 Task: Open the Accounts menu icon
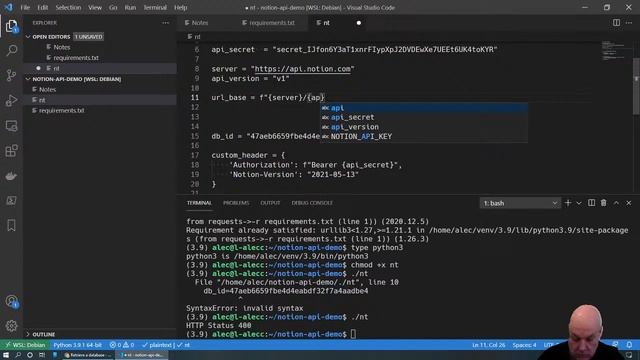[x=11, y=302]
